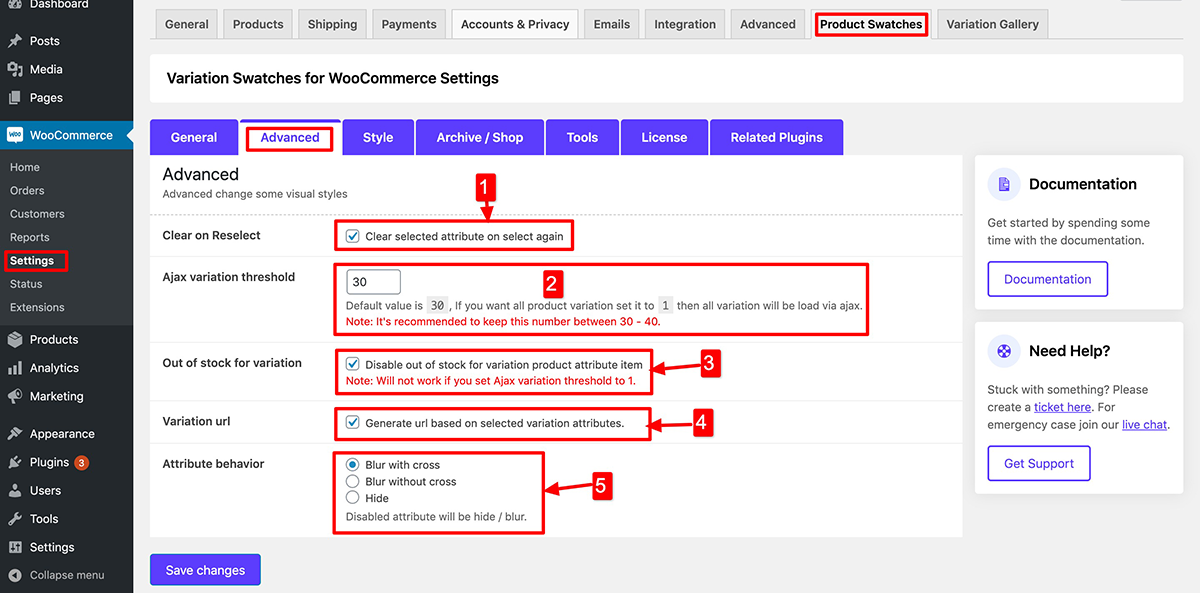1200x593 pixels.
Task: Select Blur with cross radio option
Action: (x=352, y=465)
